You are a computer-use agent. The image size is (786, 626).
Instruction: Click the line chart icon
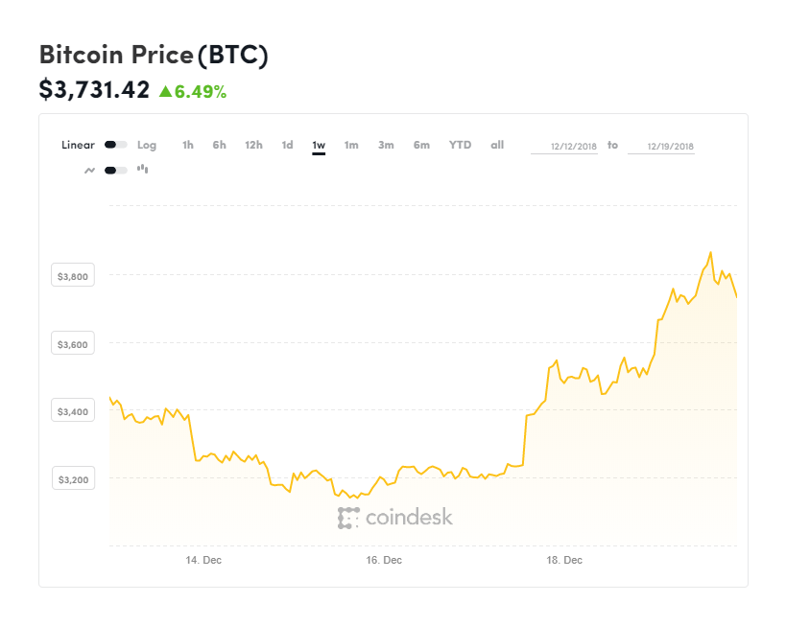pyautogui.click(x=89, y=170)
